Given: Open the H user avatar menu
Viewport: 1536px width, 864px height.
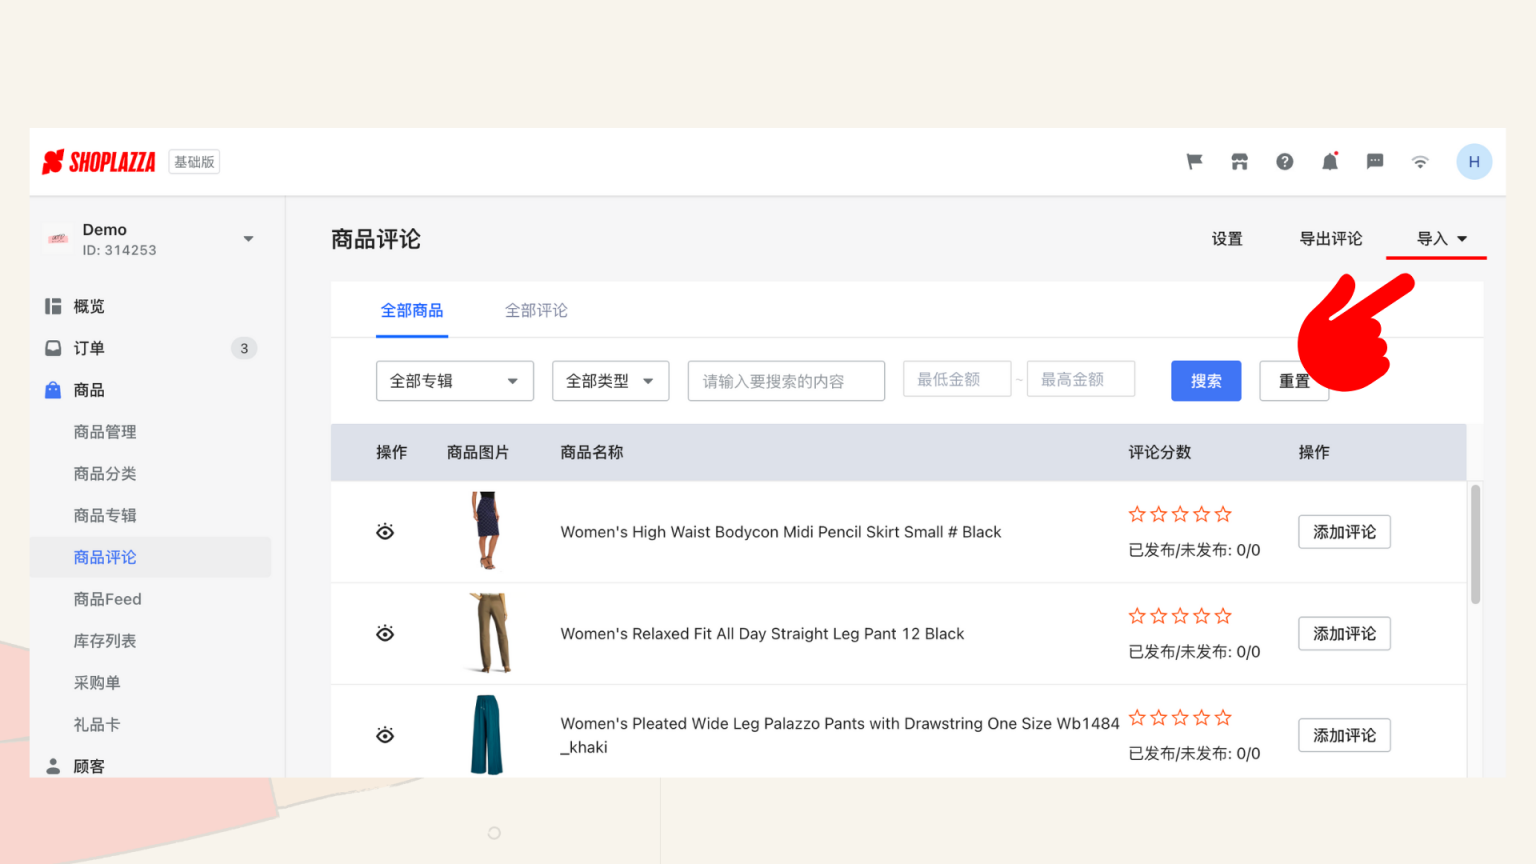Looking at the screenshot, I should [1474, 162].
